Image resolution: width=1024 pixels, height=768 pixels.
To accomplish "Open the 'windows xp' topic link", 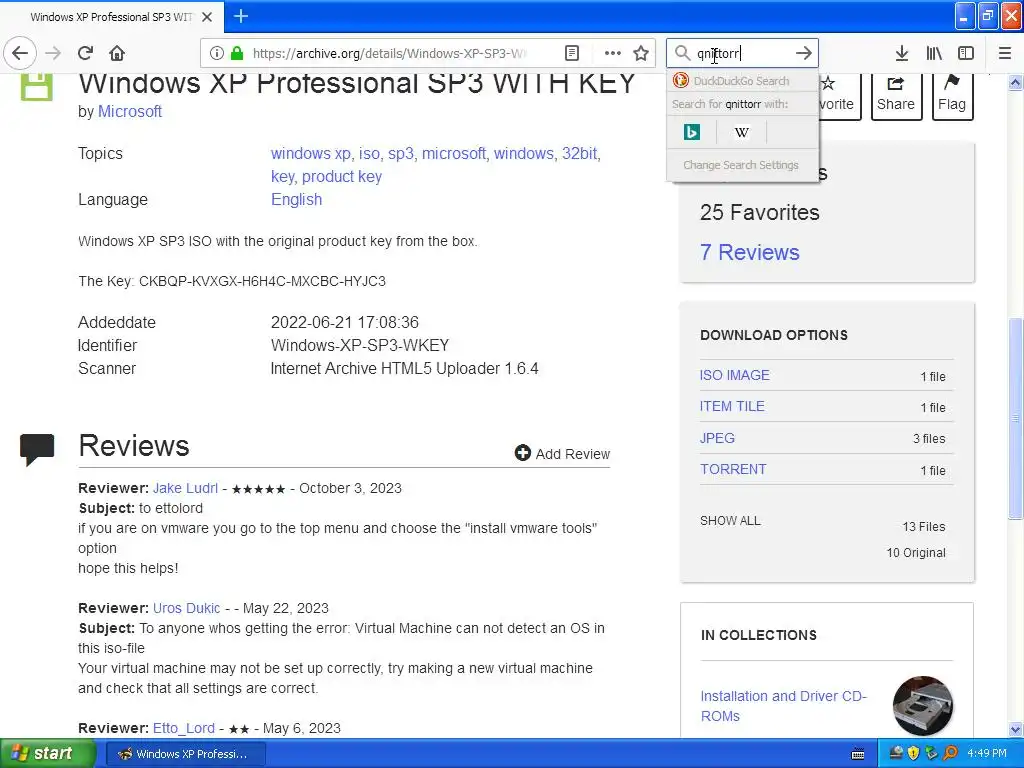I will [311, 153].
